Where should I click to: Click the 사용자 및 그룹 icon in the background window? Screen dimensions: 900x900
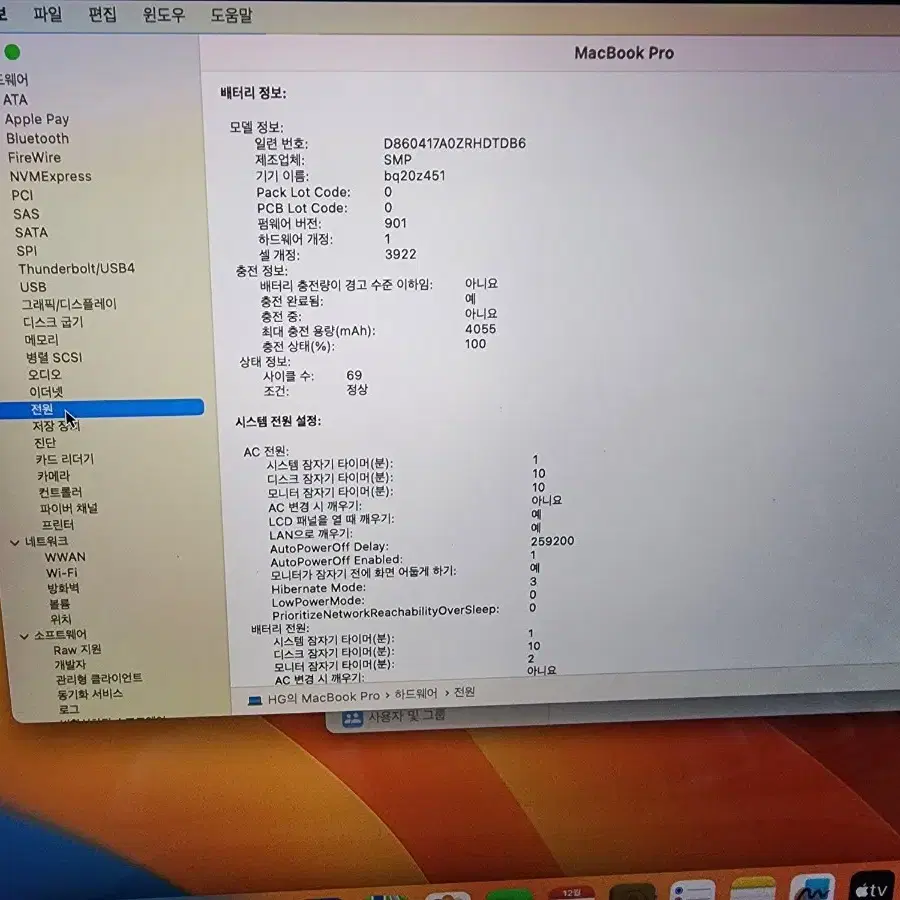(352, 717)
